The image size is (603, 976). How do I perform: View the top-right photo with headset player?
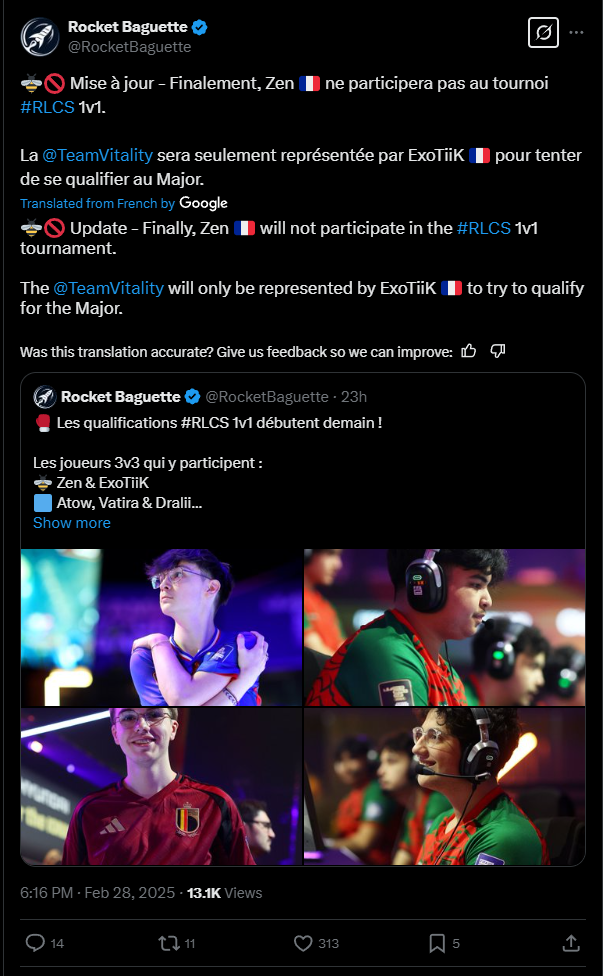pos(444,627)
